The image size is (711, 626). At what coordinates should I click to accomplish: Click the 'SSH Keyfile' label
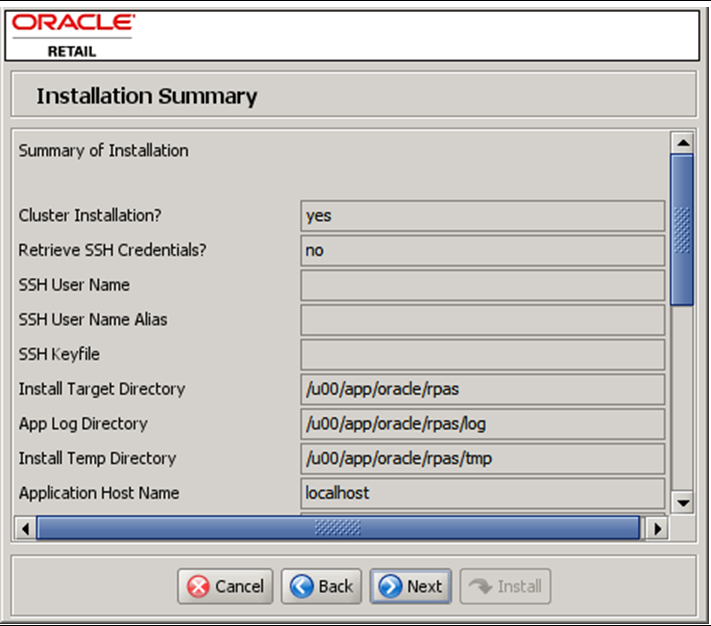(59, 354)
